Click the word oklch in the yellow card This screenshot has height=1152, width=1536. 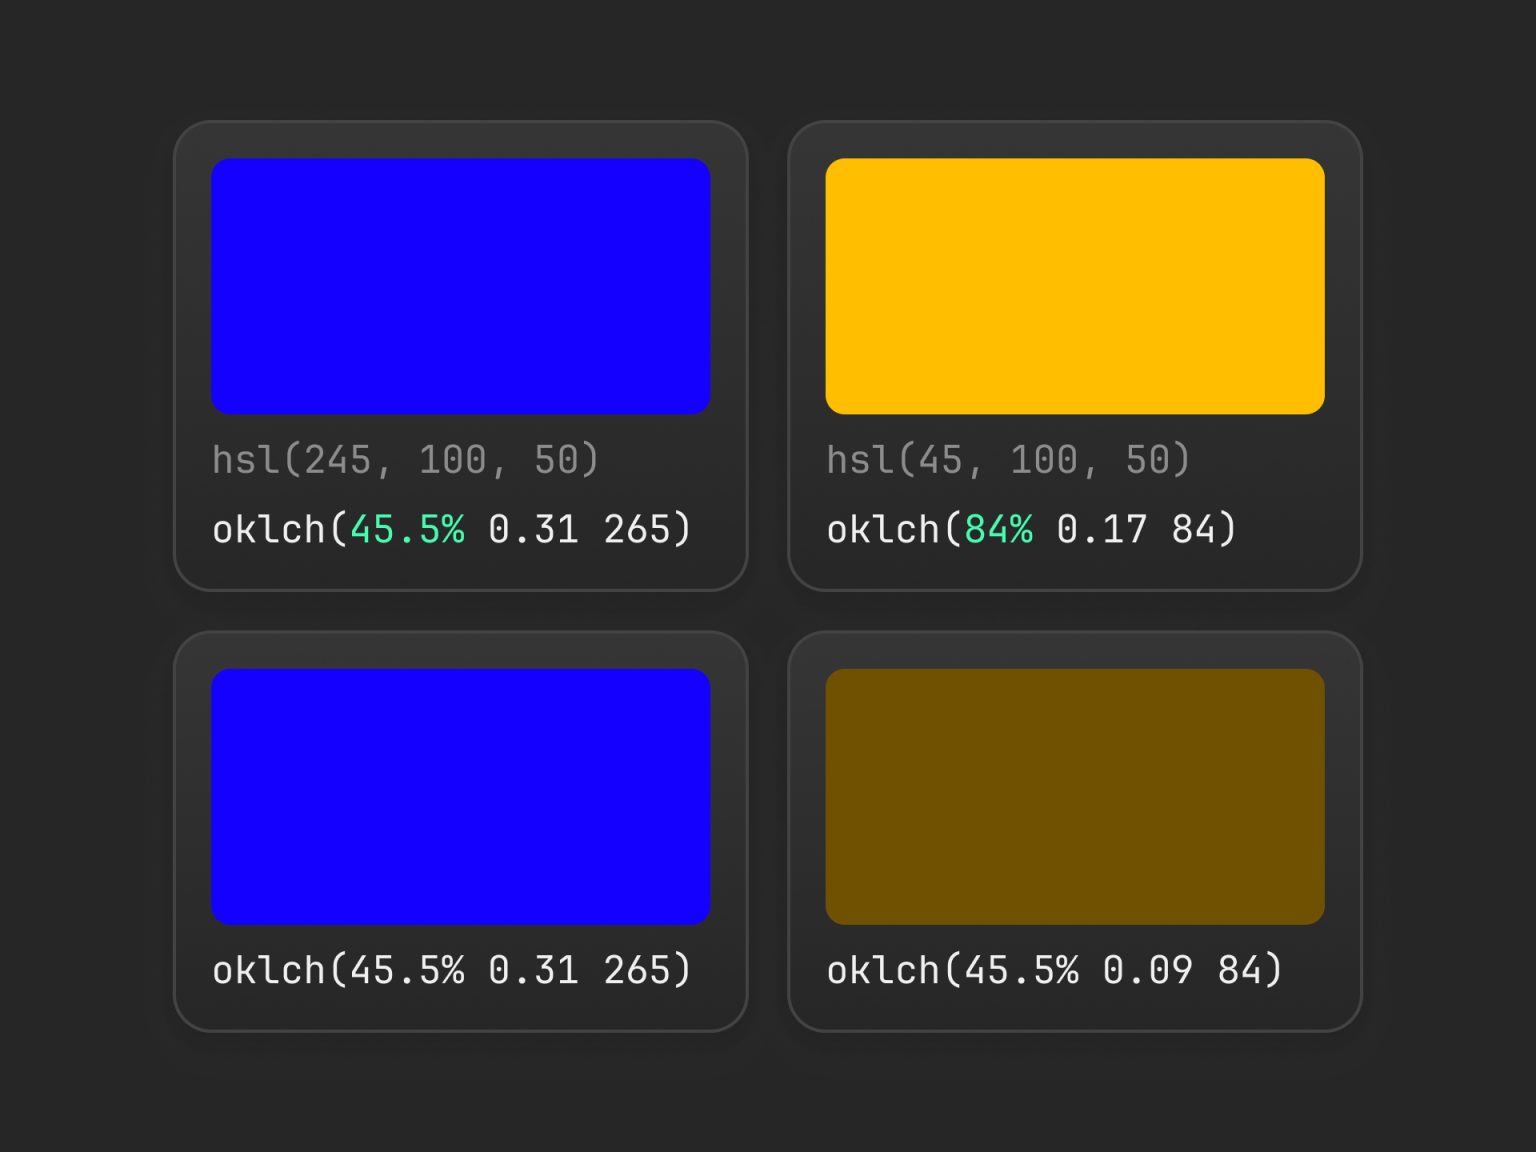coord(884,530)
